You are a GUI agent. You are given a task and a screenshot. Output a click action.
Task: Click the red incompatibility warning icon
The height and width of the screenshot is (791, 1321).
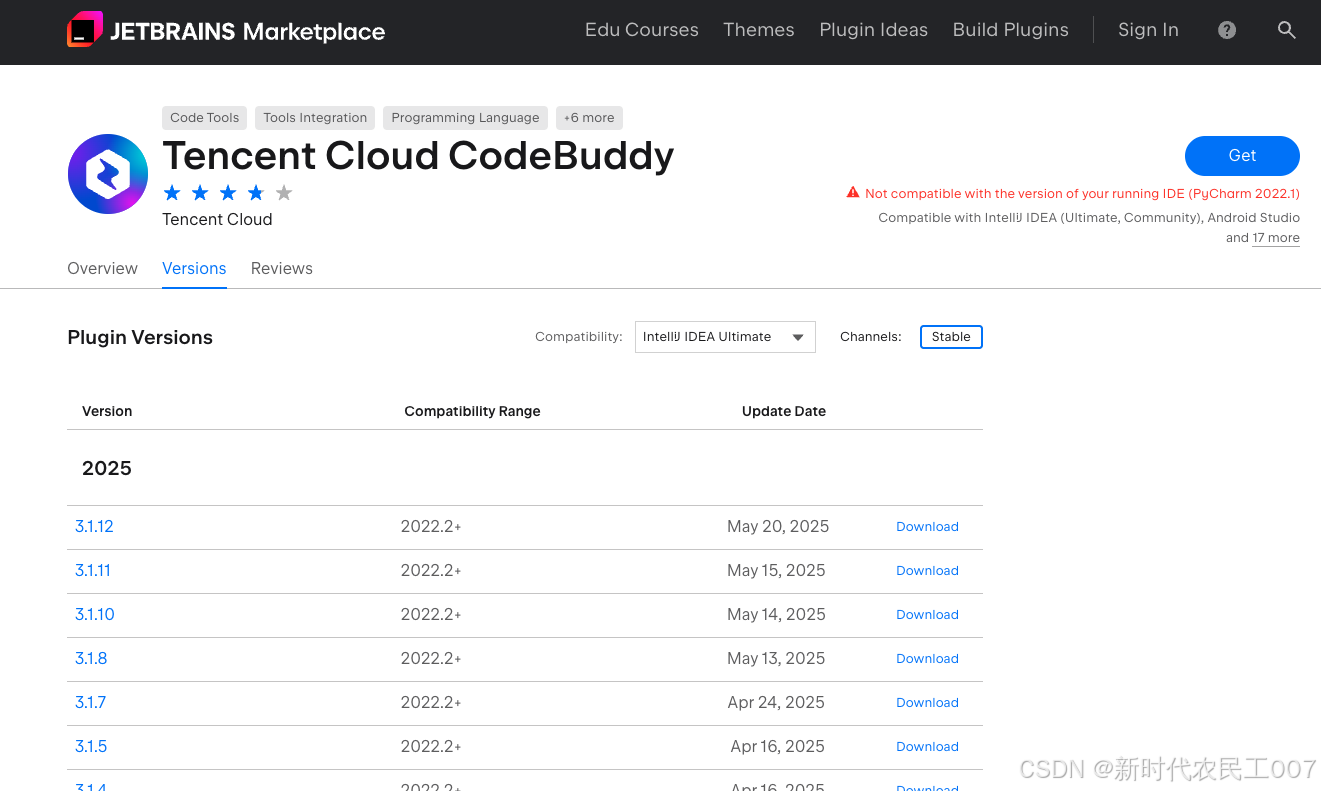point(853,193)
